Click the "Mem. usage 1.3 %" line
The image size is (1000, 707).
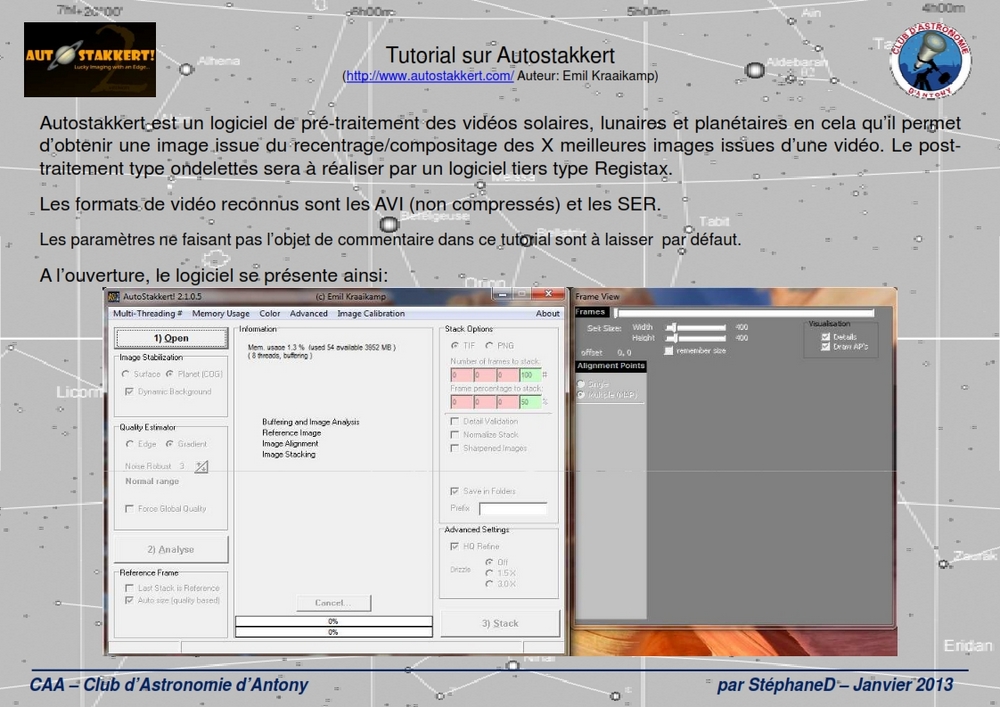pos(321,347)
